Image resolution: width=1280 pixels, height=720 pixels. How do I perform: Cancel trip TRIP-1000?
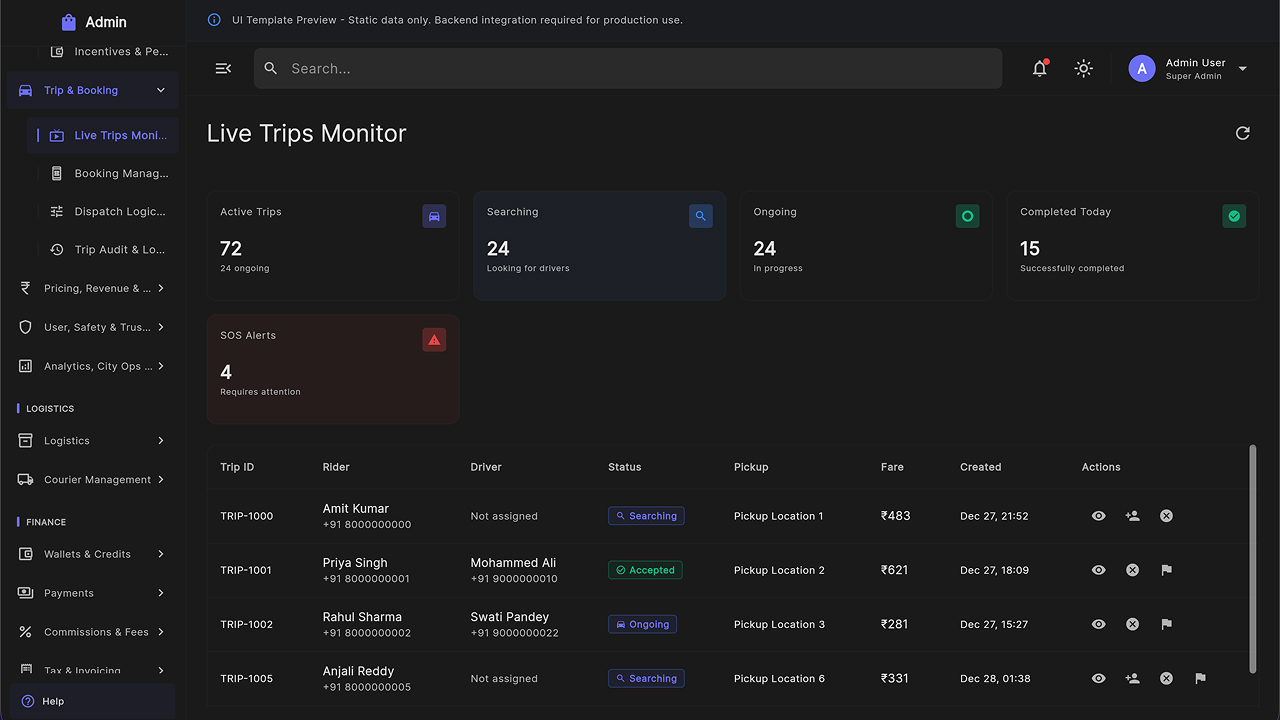coord(1166,516)
